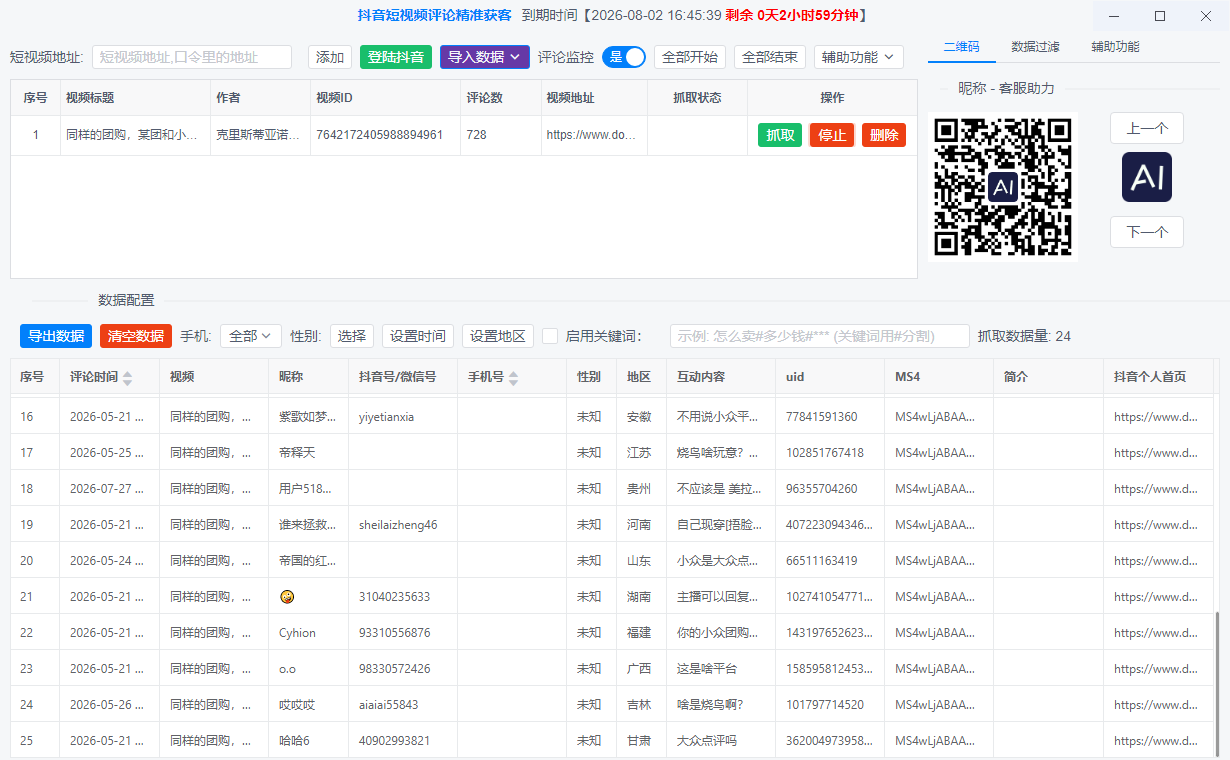
Task: Click the emoji nickname in row 21
Action: pos(287,597)
